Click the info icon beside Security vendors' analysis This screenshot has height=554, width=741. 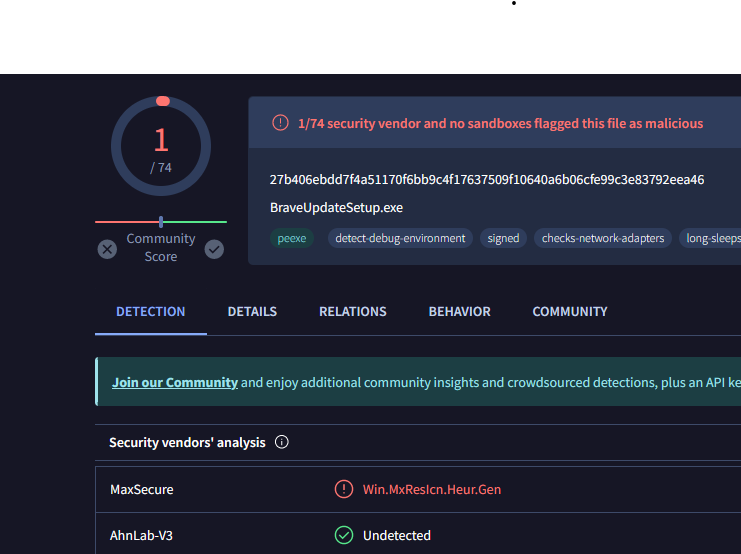pyautogui.click(x=282, y=442)
